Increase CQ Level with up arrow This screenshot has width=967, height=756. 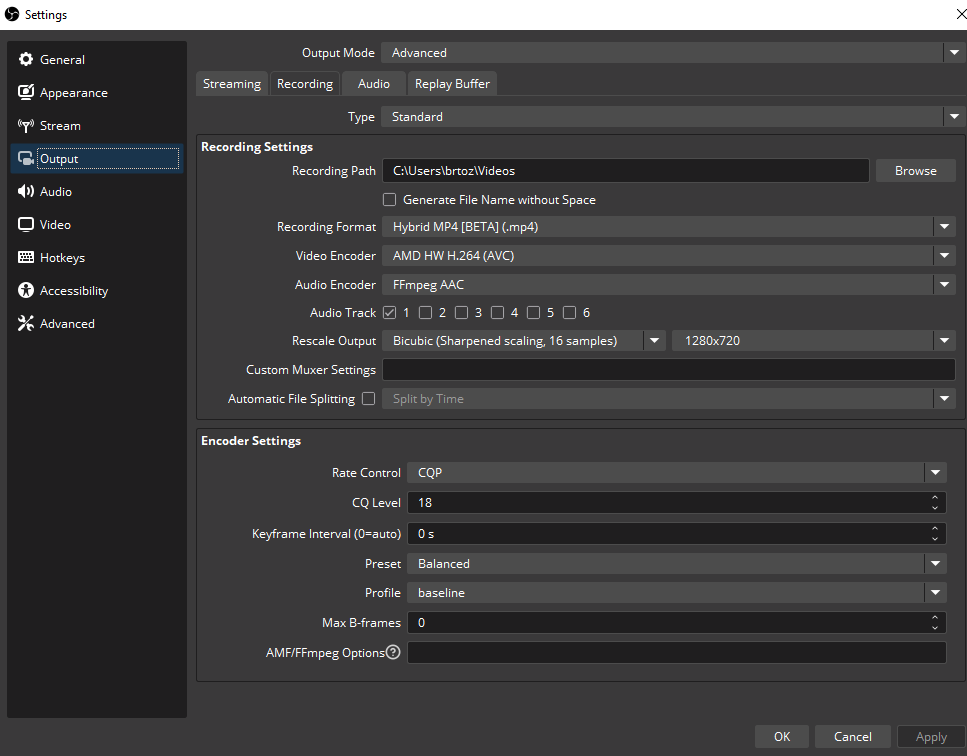[x=935, y=497]
